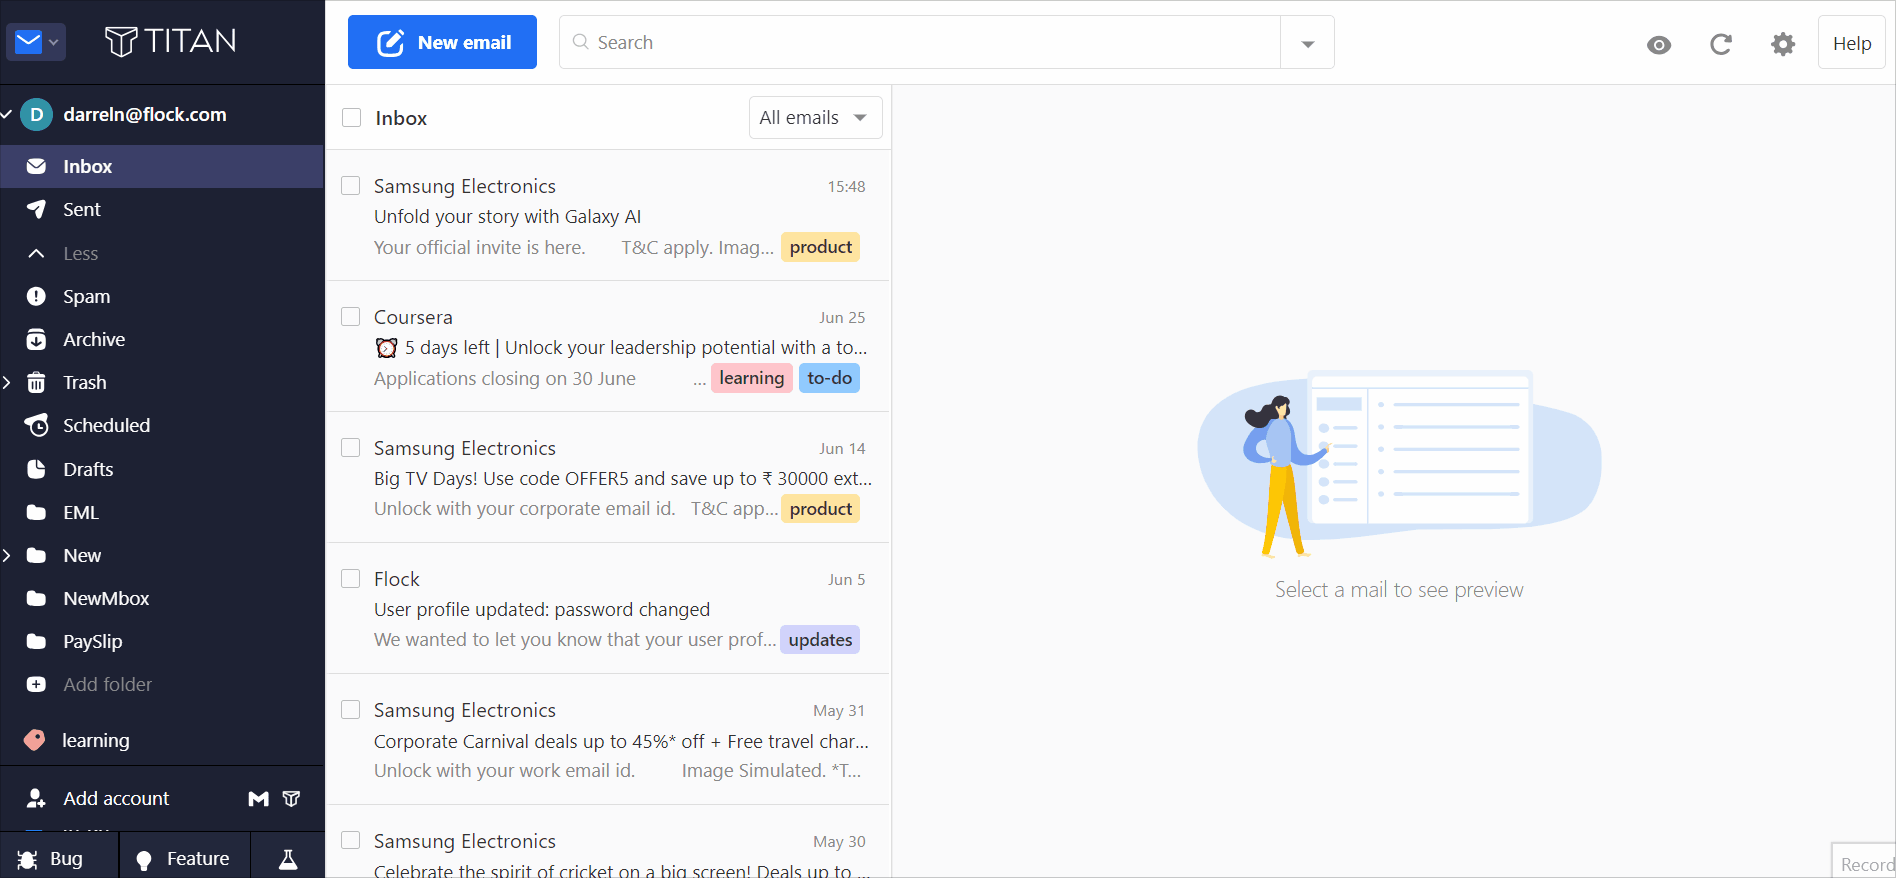
Task: Click the Archive box icon
Action: pyautogui.click(x=36, y=339)
